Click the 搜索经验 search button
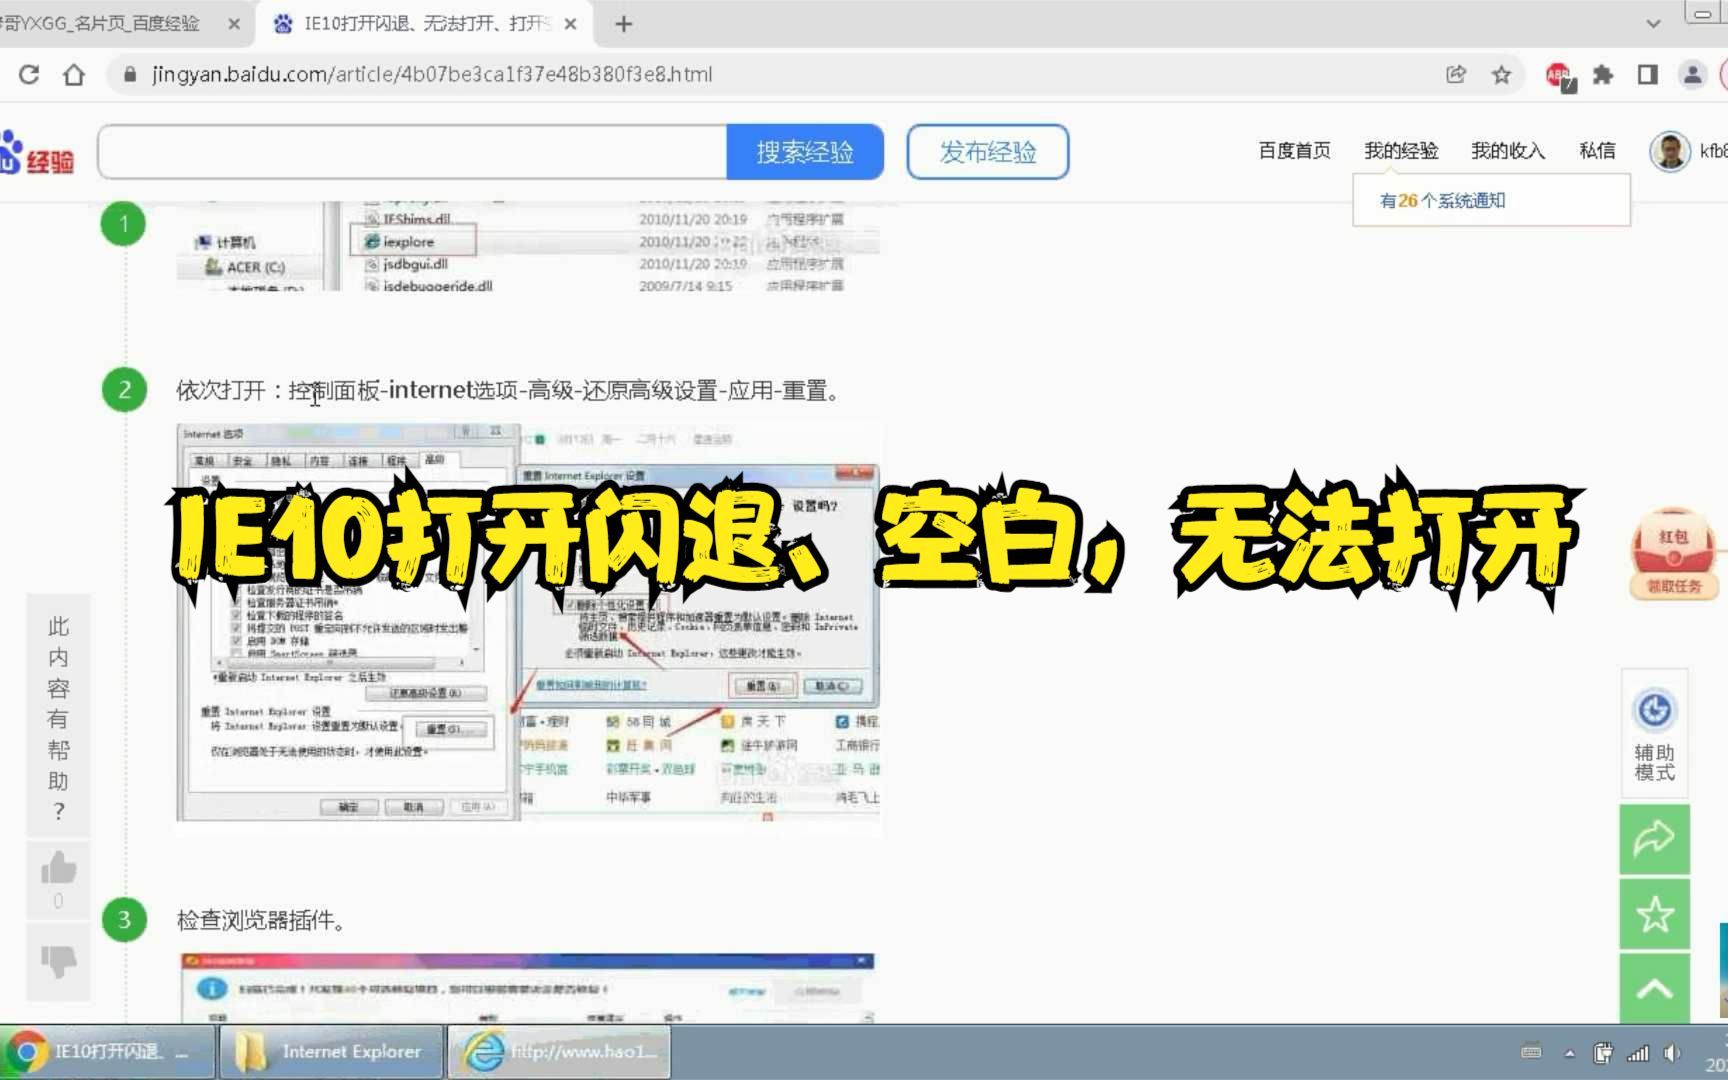This screenshot has height=1080, width=1728. click(805, 152)
